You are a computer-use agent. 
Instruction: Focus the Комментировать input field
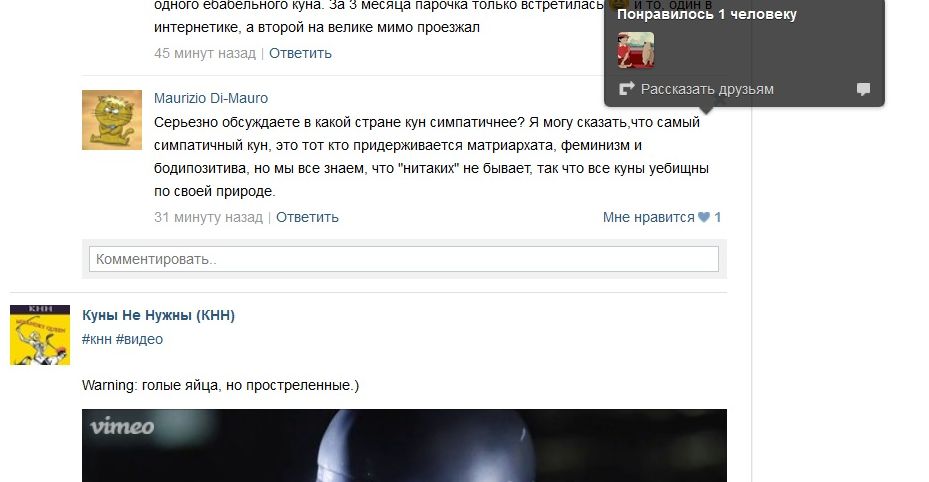coord(404,259)
